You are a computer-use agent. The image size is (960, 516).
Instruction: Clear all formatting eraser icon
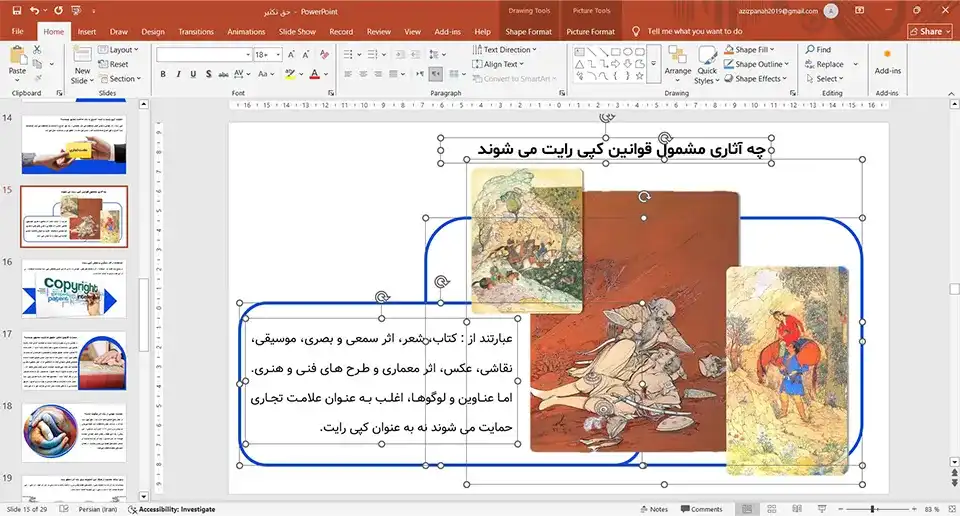pos(324,54)
